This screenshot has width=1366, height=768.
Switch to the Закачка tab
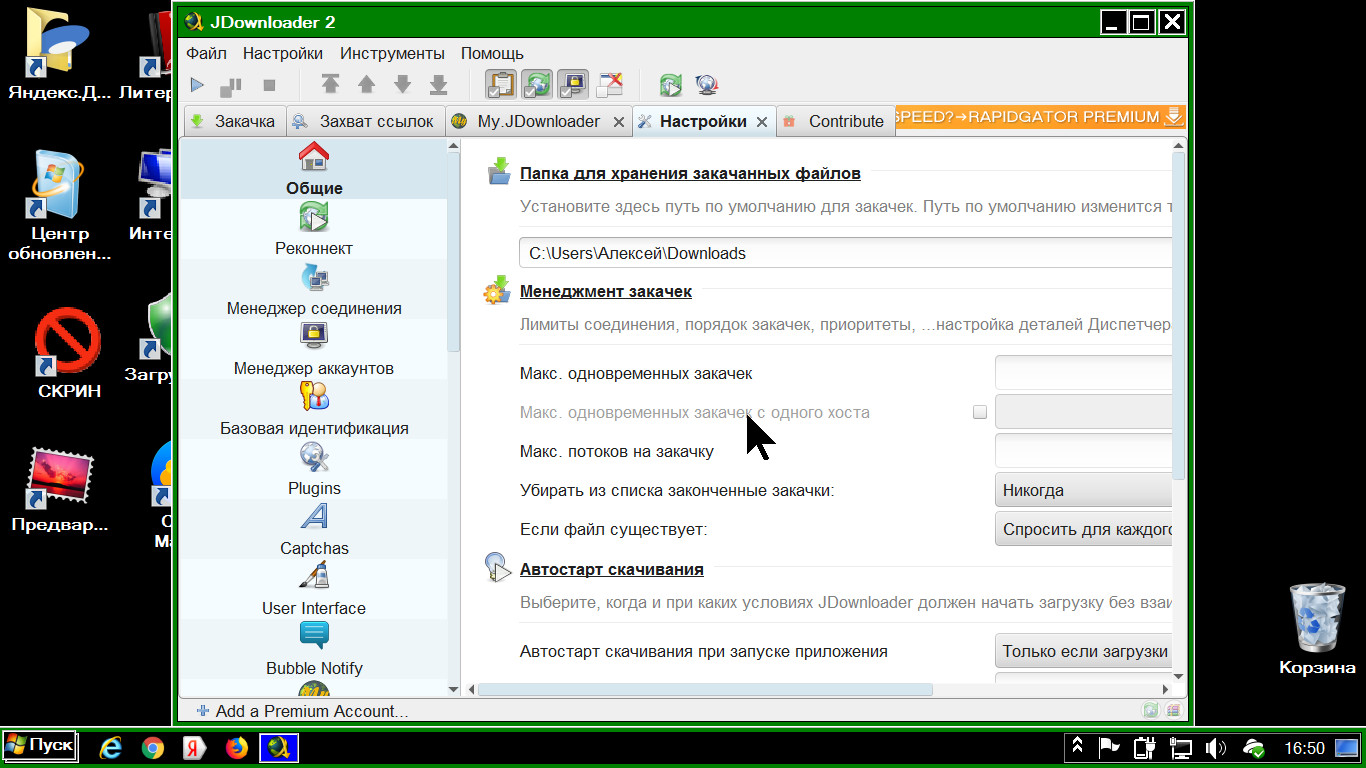point(233,121)
